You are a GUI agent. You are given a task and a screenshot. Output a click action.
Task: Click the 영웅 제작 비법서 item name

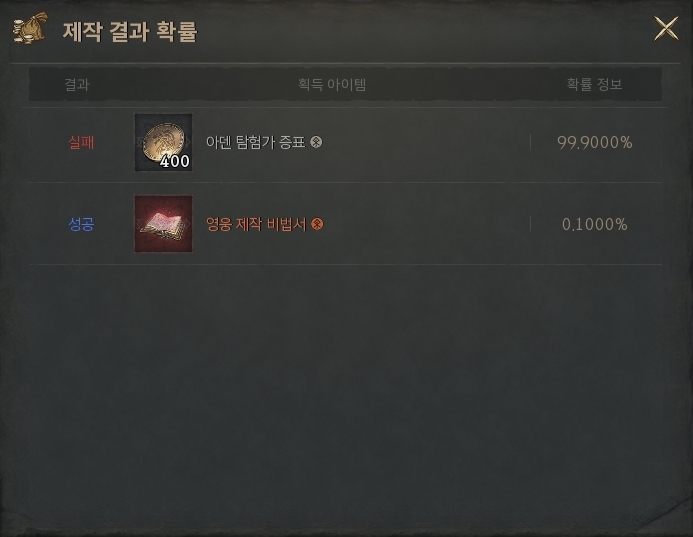click(x=256, y=224)
